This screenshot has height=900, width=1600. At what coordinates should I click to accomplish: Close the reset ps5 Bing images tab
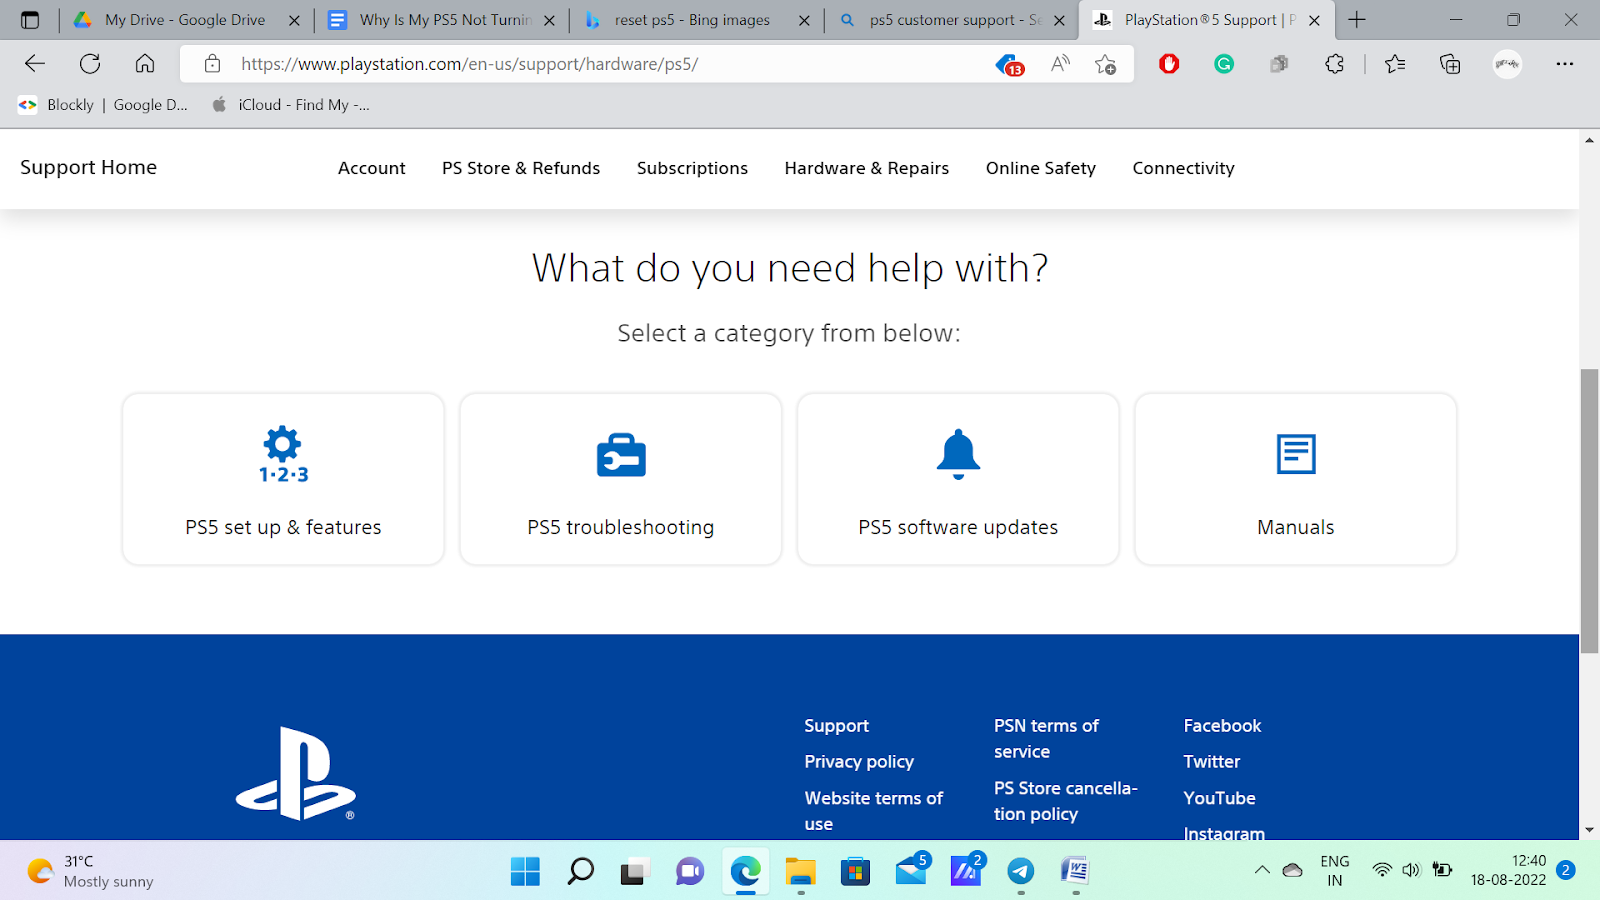804,20
